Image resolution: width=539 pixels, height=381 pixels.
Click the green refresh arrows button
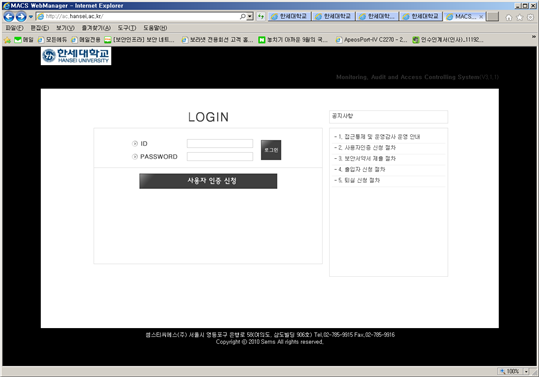261,17
